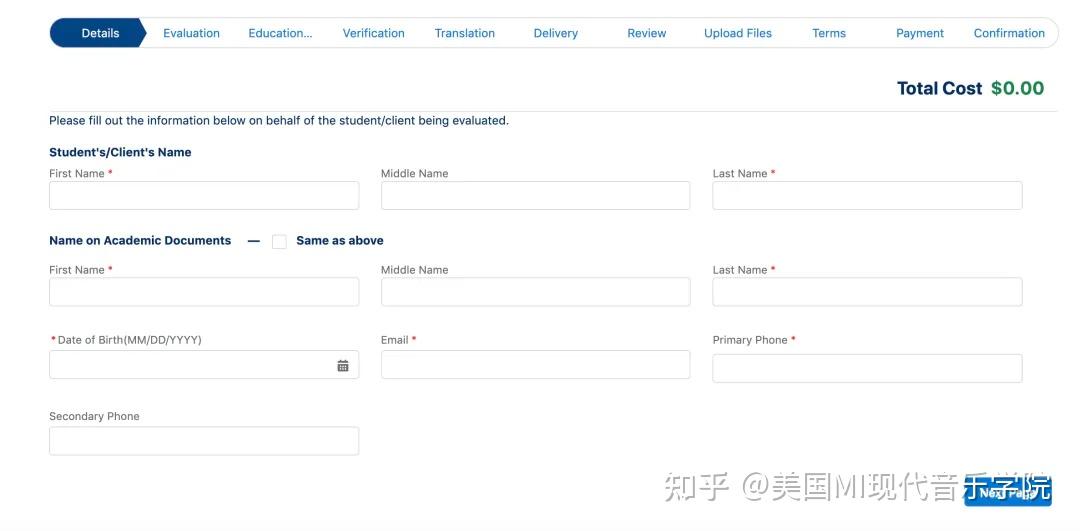Focus the student's First Name field
This screenshot has height=531, width=1080.
pyautogui.click(x=204, y=196)
